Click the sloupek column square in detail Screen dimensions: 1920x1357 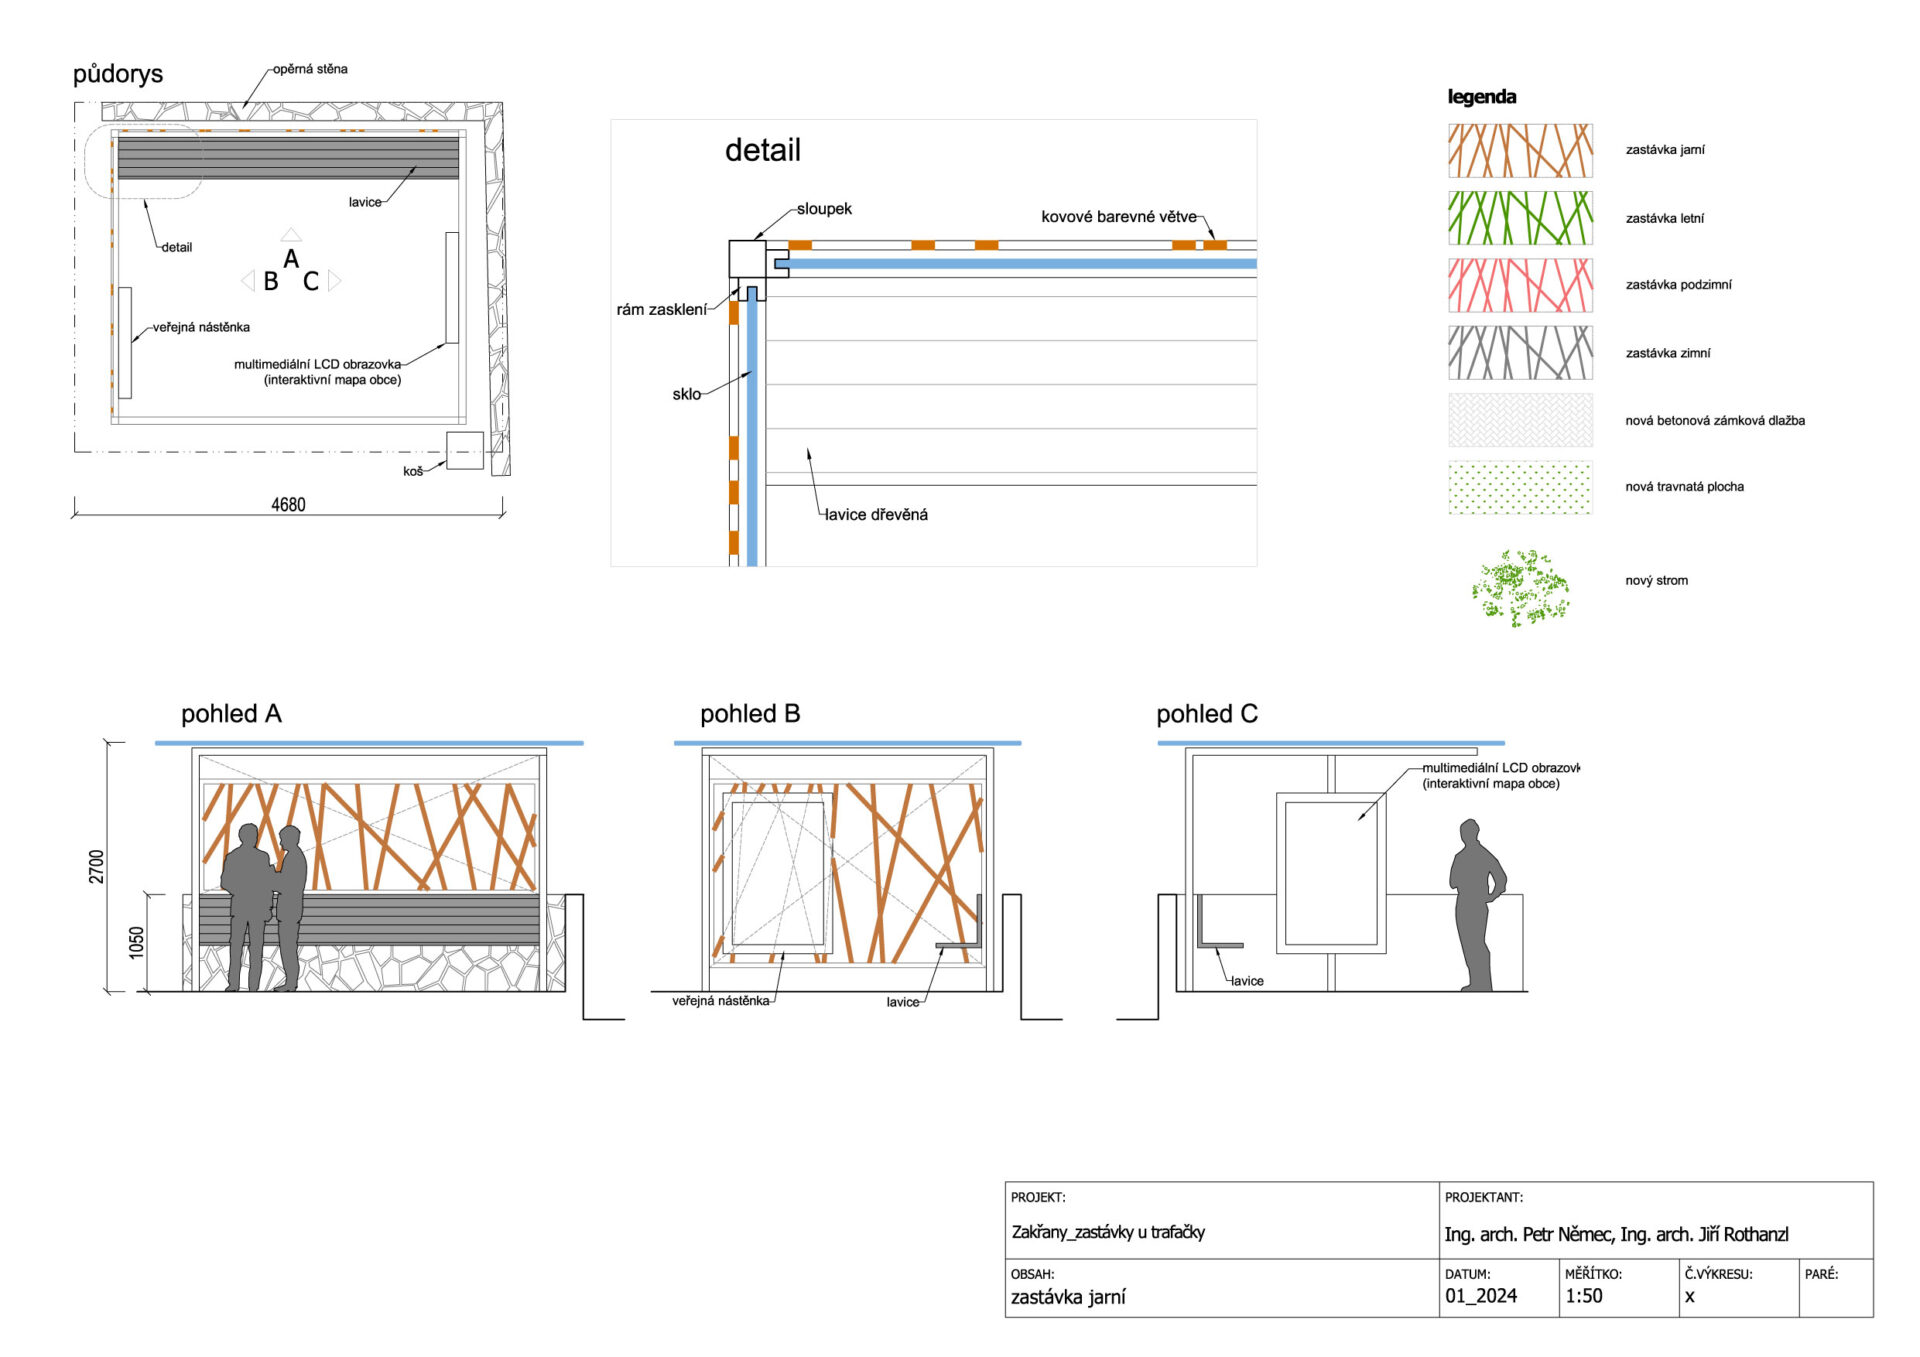(746, 258)
